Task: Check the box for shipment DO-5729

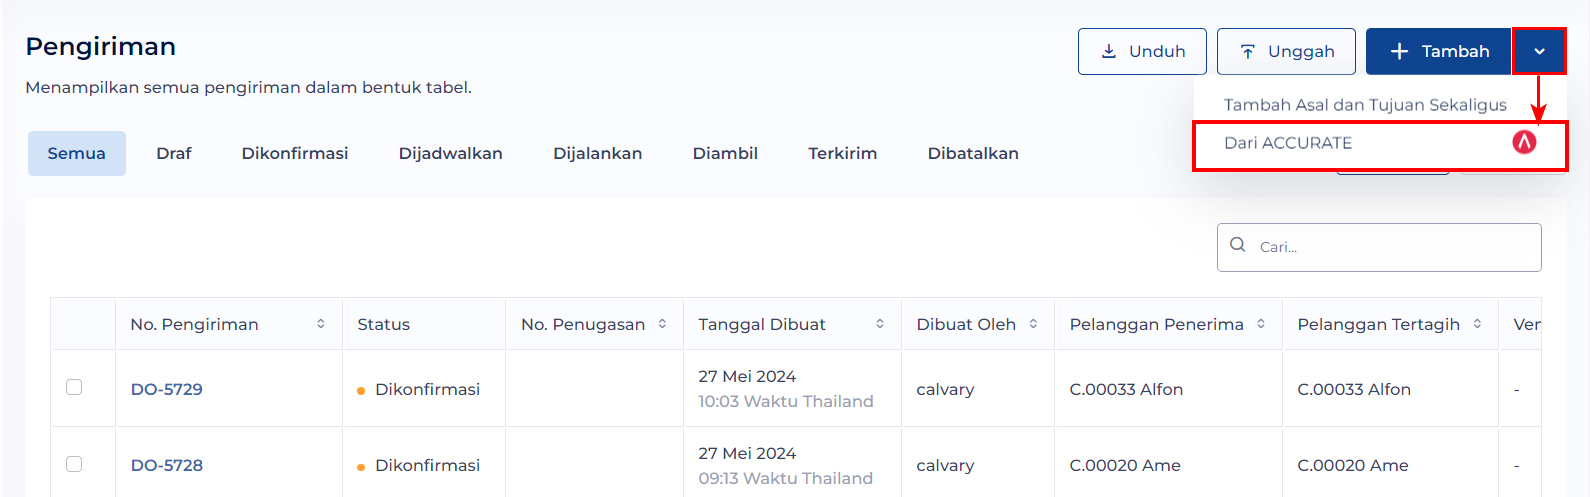Action: [74, 387]
